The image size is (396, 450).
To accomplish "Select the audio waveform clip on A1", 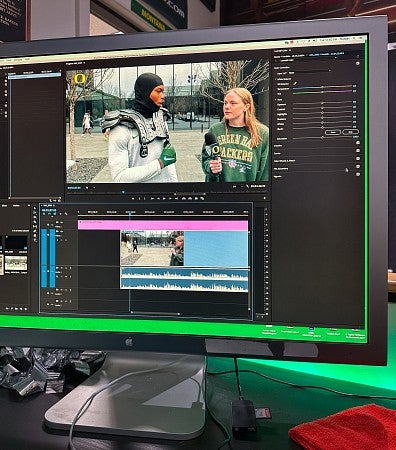I will click(x=184, y=279).
